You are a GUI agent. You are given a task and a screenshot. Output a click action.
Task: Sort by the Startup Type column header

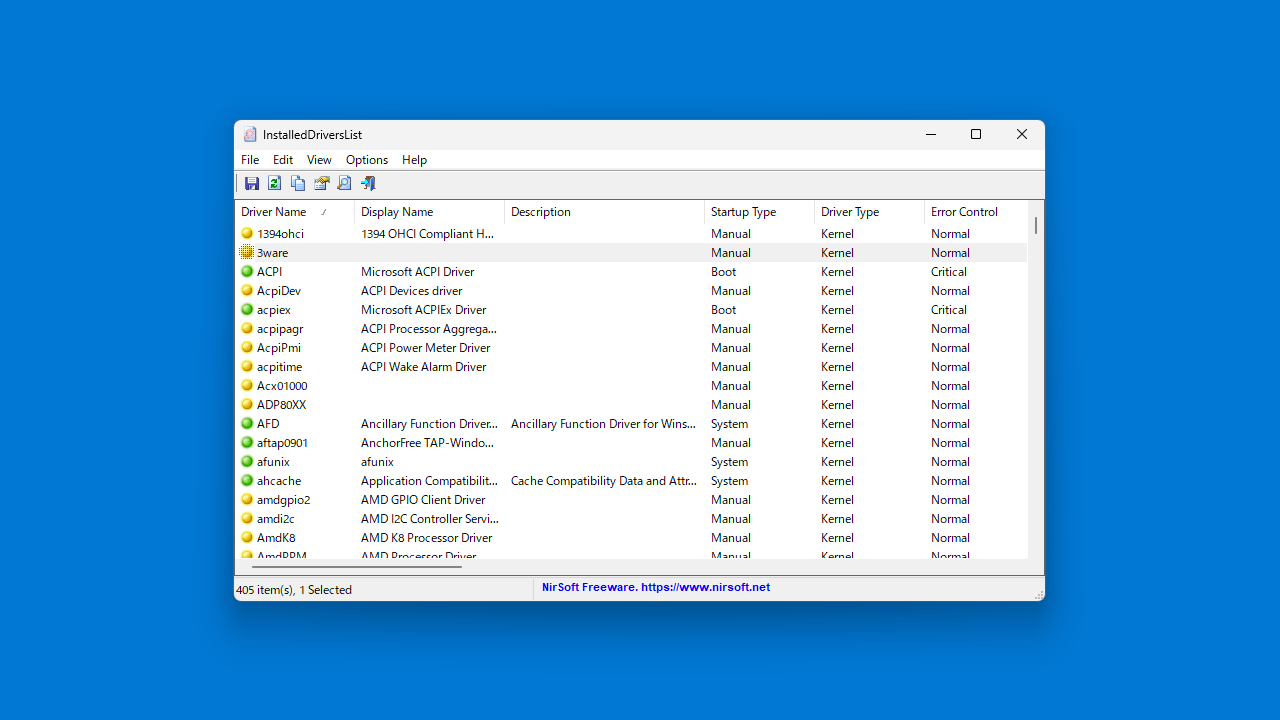click(760, 212)
